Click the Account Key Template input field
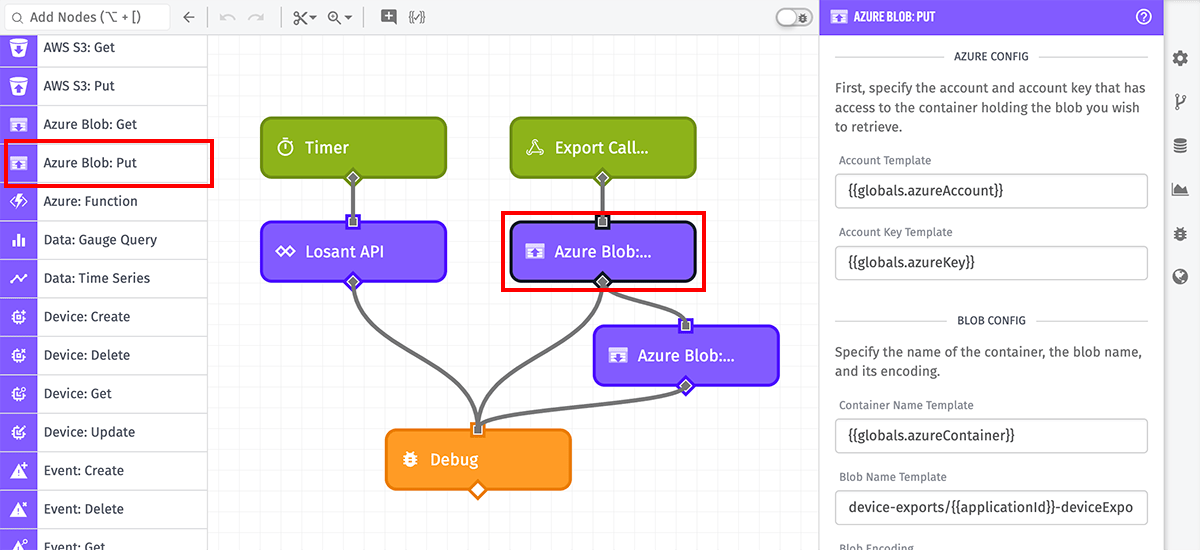 (991, 262)
